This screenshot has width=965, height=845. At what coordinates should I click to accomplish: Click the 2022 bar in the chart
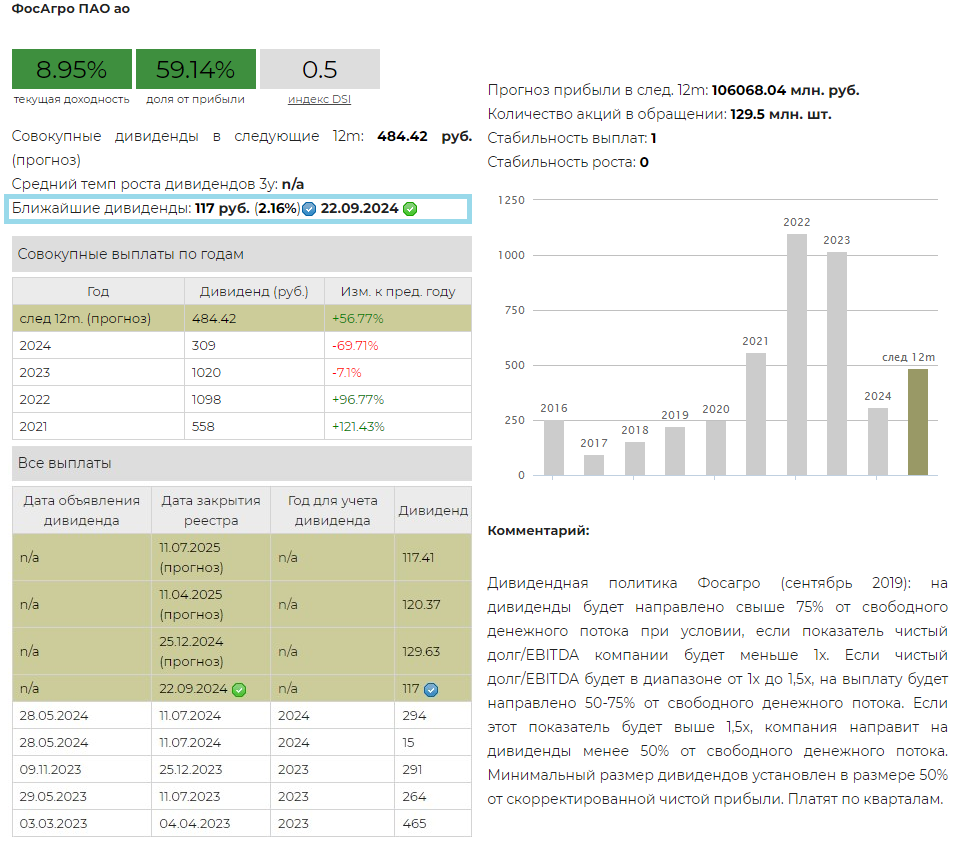797,354
